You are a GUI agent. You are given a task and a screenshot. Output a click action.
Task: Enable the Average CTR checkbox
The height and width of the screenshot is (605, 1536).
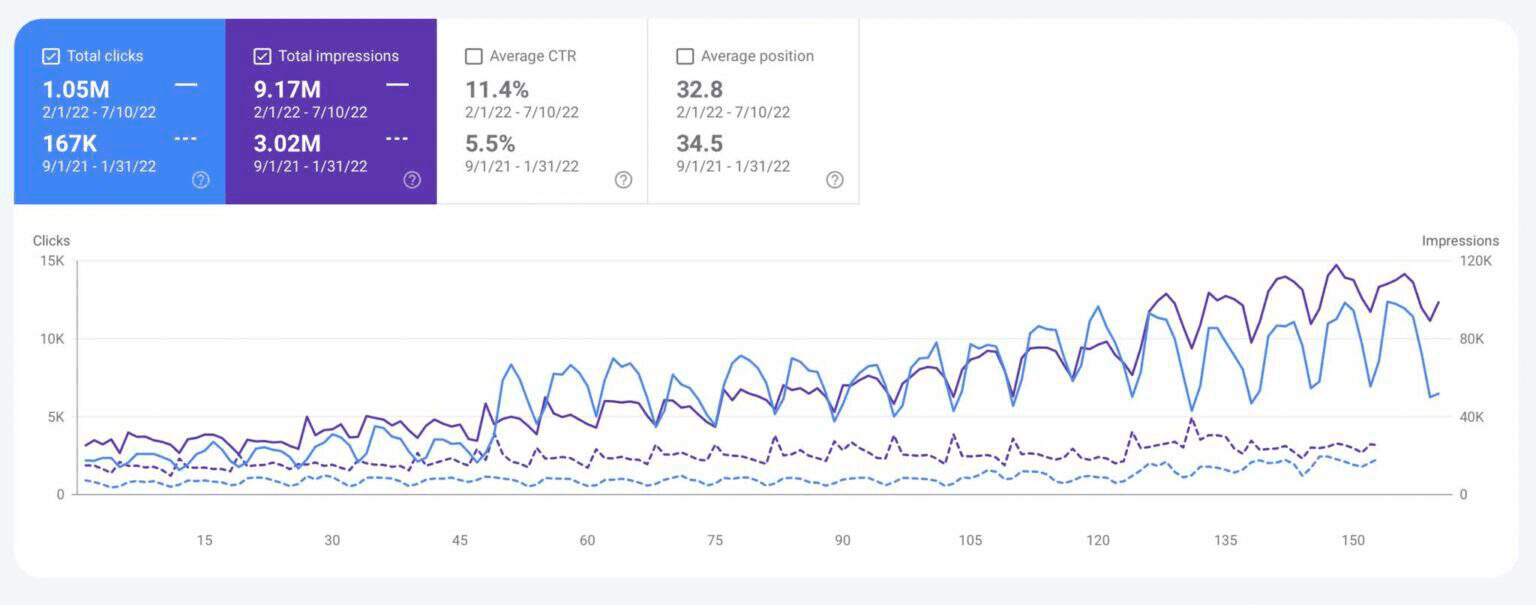coord(473,56)
